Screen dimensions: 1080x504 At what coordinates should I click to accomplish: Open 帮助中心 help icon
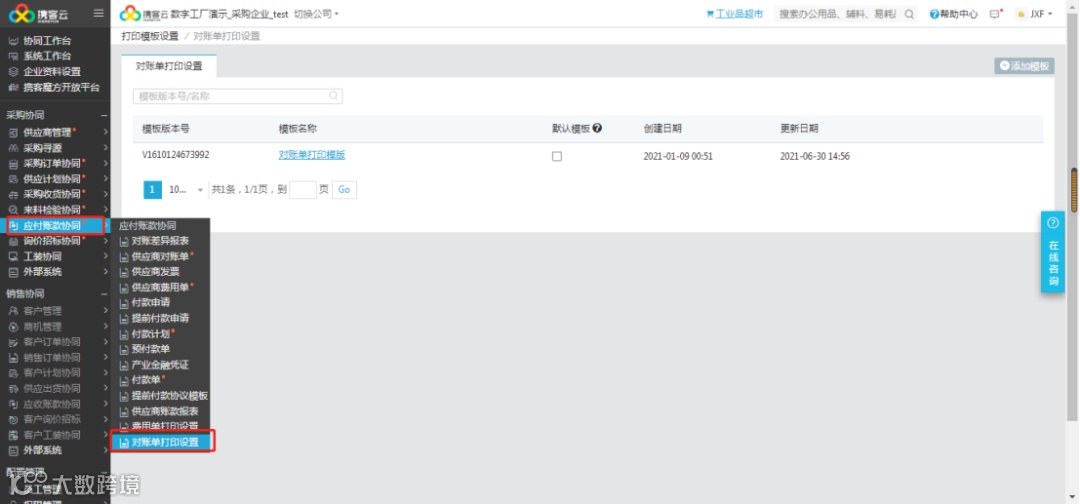click(934, 14)
